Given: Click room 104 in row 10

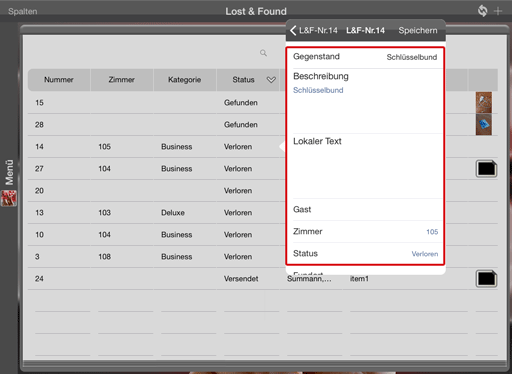Looking at the screenshot, I should pyautogui.click(x=104, y=235).
